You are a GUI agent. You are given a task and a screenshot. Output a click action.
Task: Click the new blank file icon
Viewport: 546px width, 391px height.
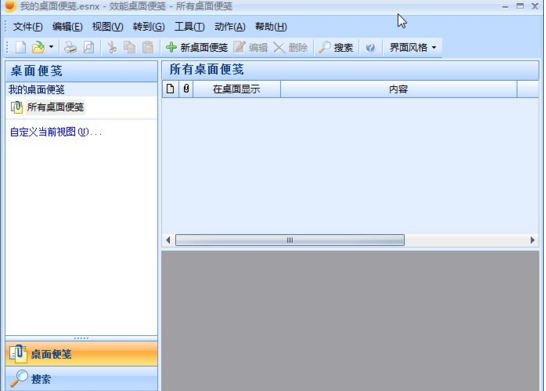pos(21,47)
